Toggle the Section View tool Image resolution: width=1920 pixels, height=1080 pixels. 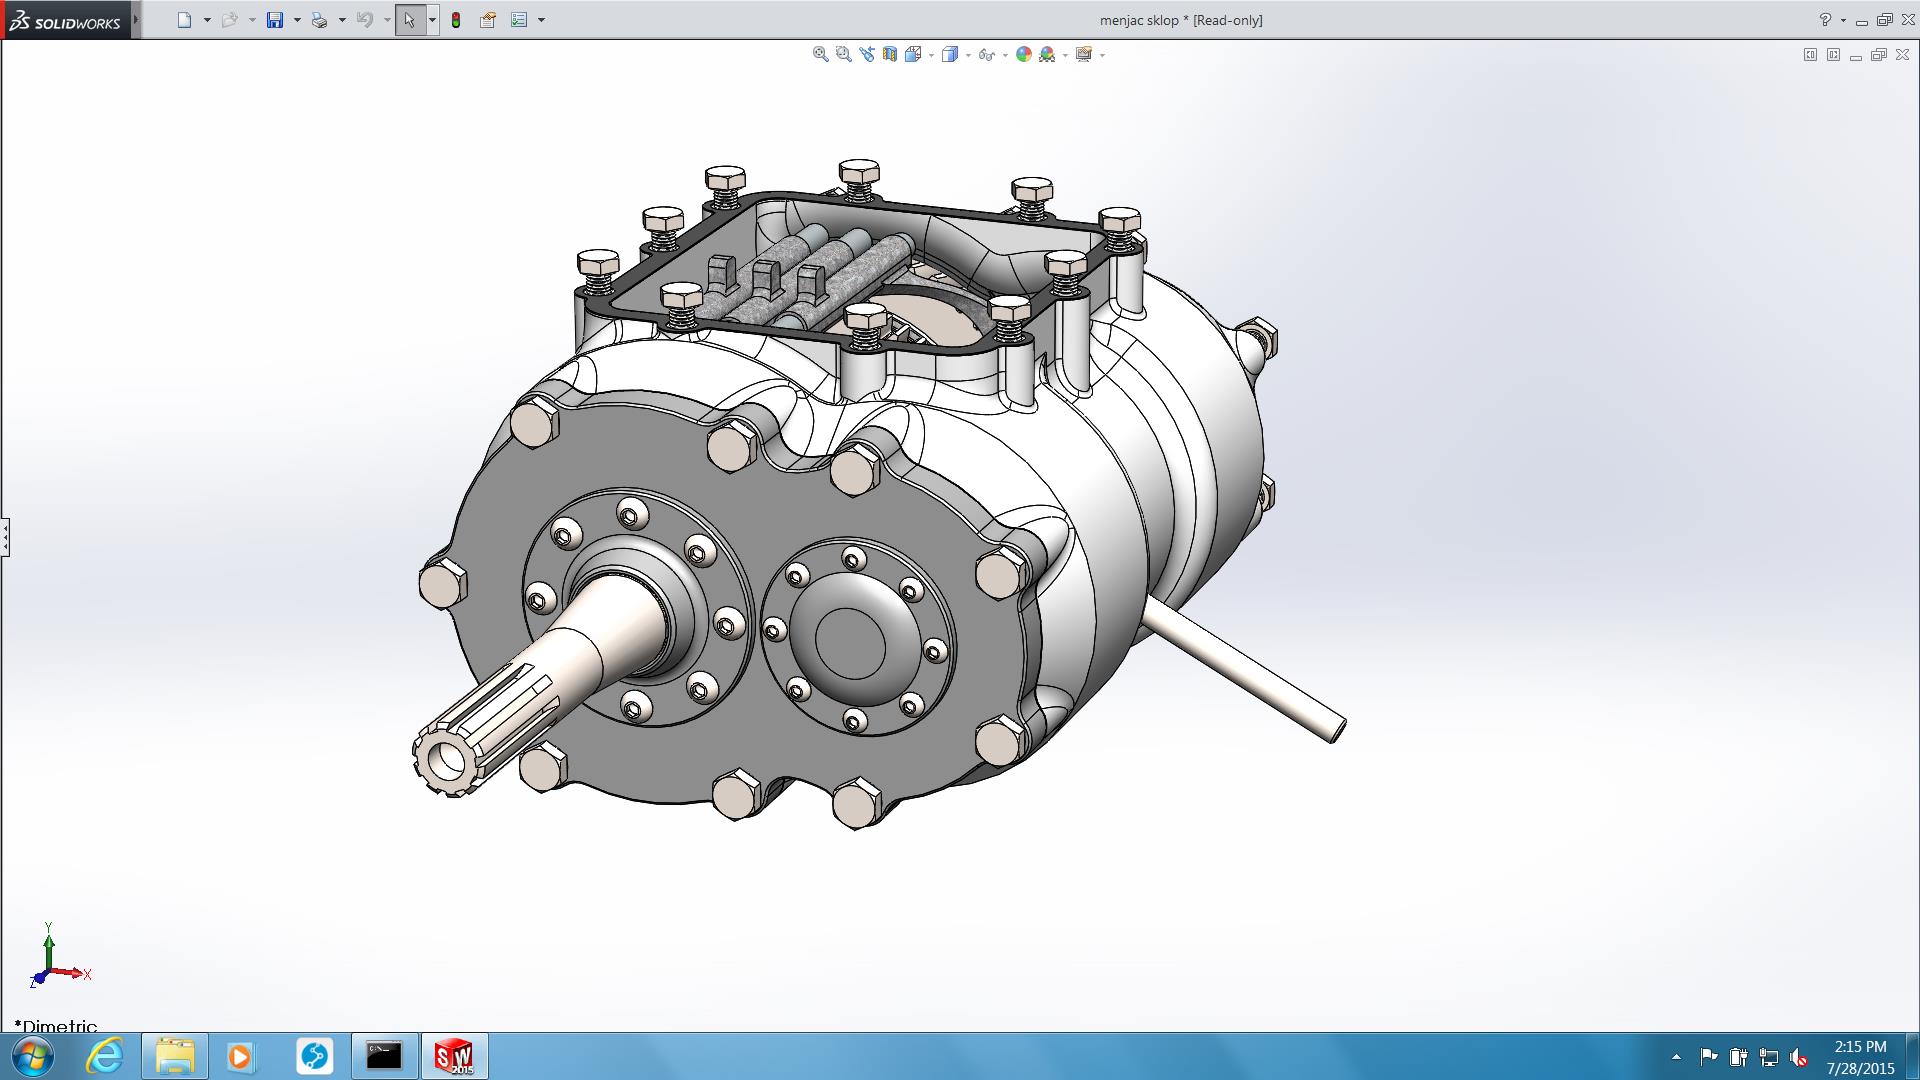tap(889, 55)
